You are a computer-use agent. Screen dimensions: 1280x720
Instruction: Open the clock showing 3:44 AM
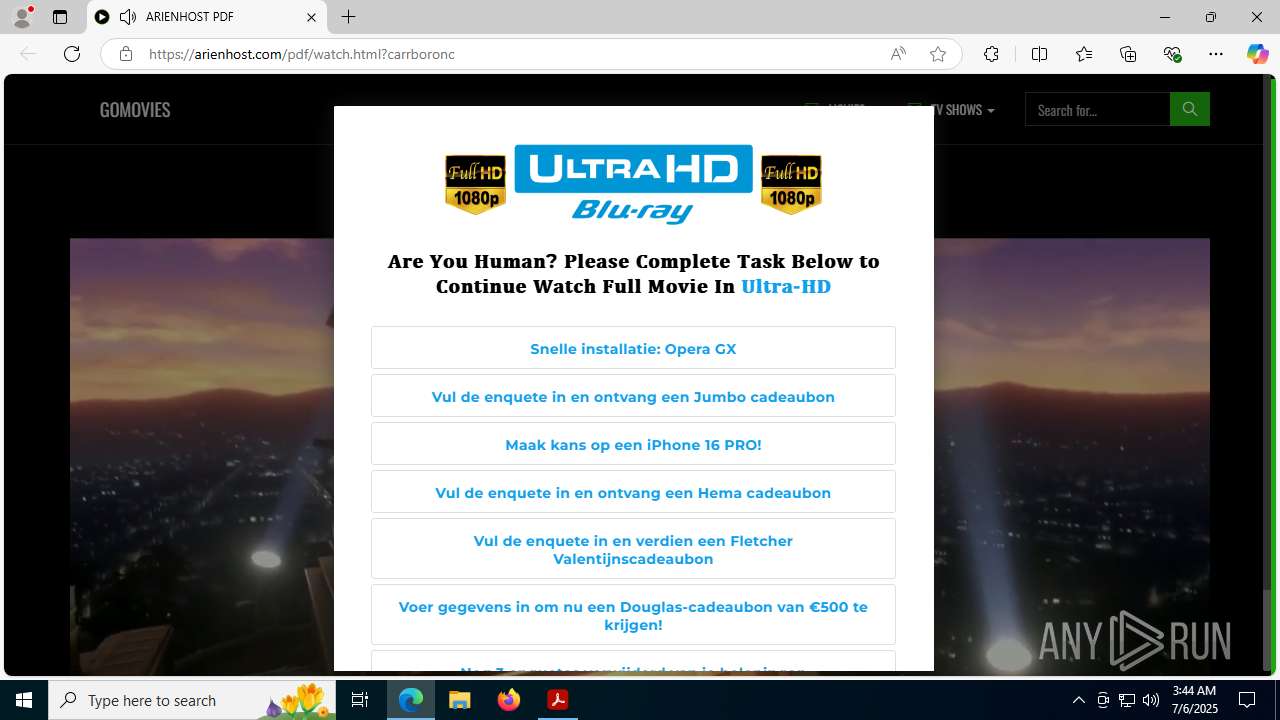(1194, 700)
